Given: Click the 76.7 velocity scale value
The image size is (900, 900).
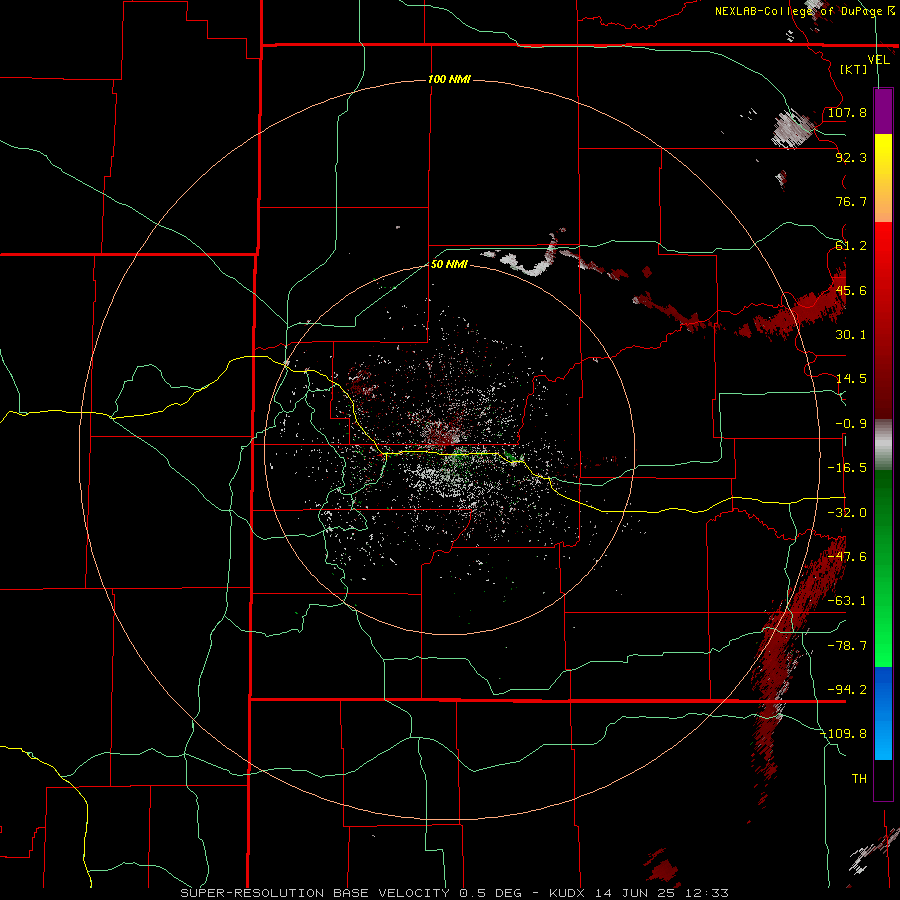Looking at the screenshot, I should pyautogui.click(x=851, y=201).
